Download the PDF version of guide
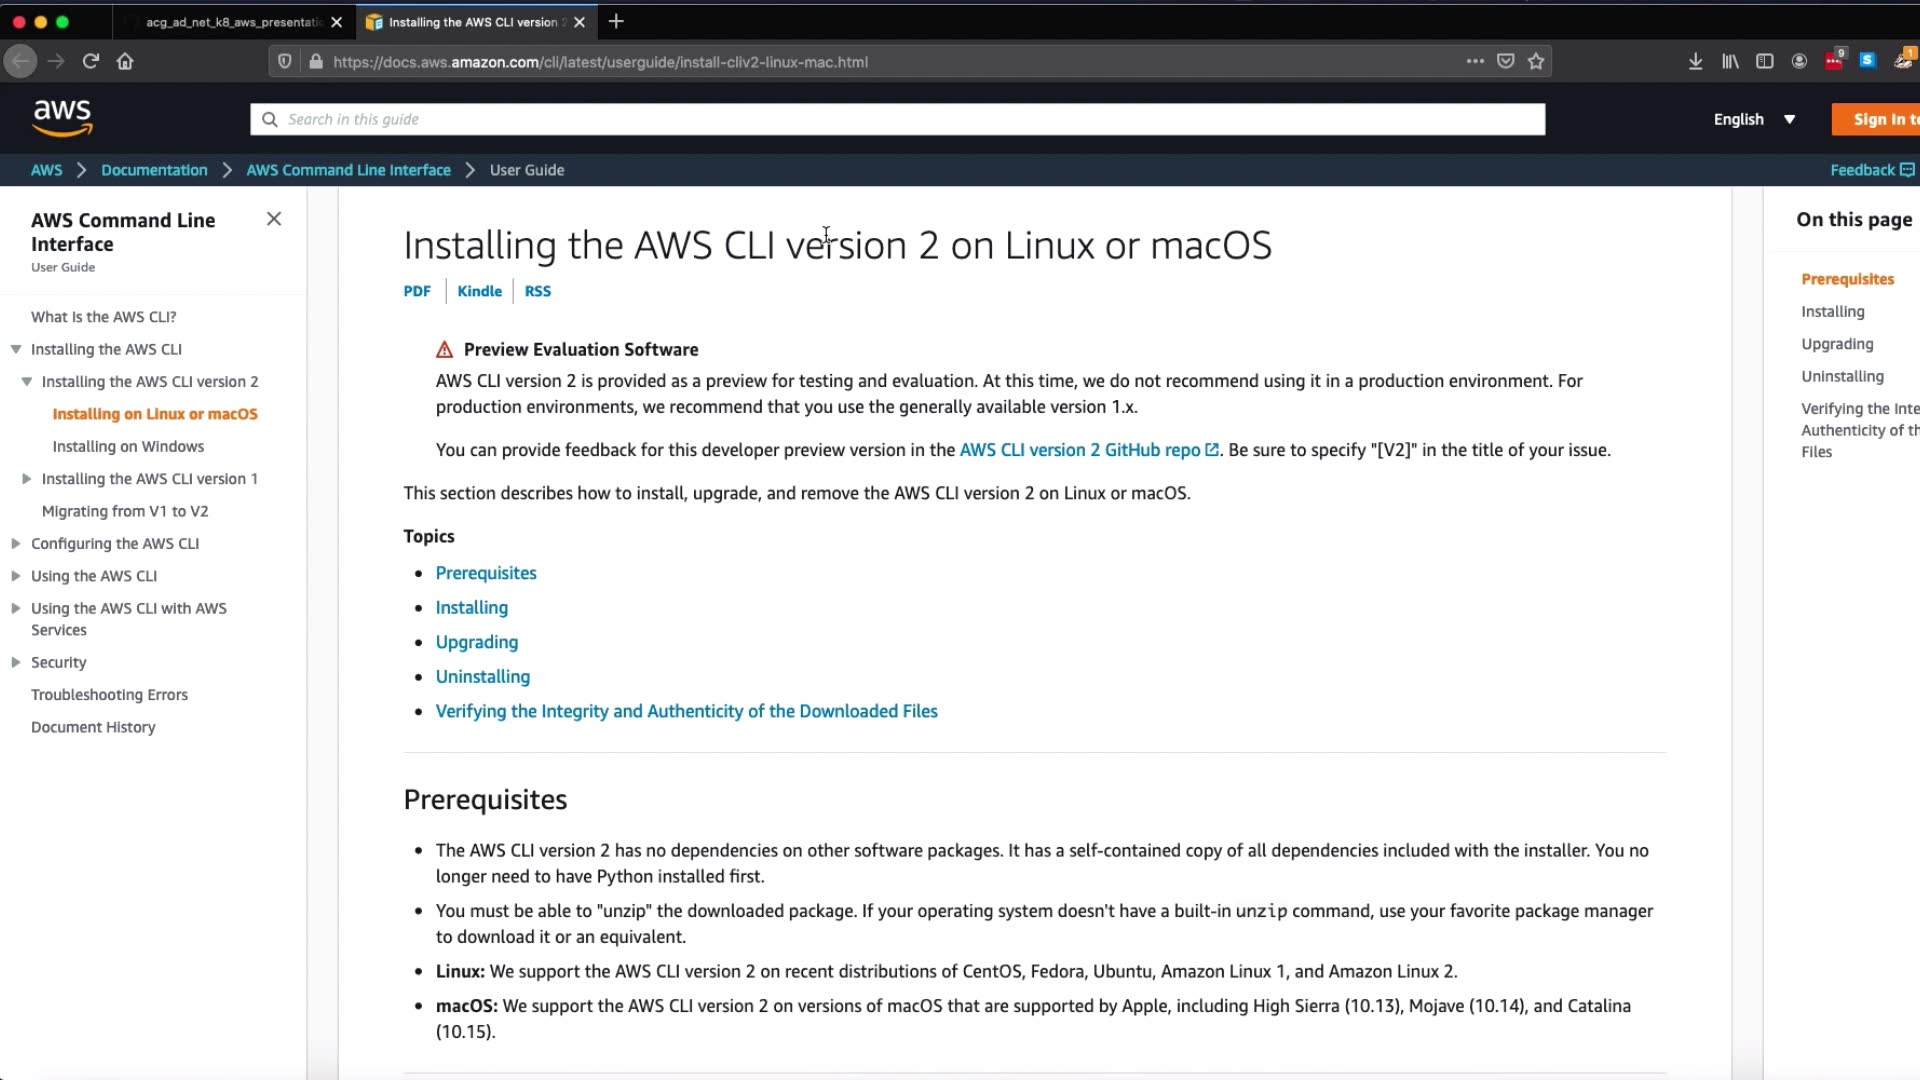1920x1080 pixels. [417, 291]
